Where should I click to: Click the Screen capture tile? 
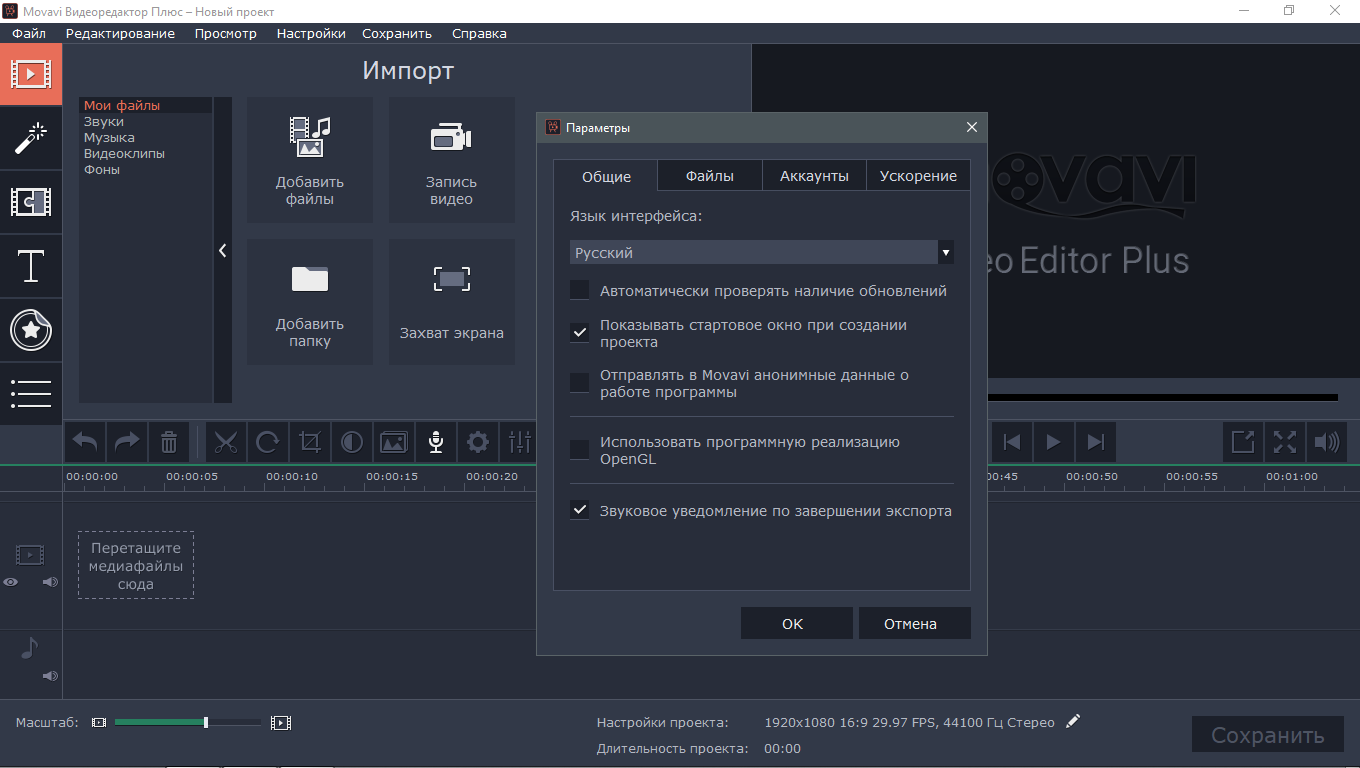tap(452, 302)
